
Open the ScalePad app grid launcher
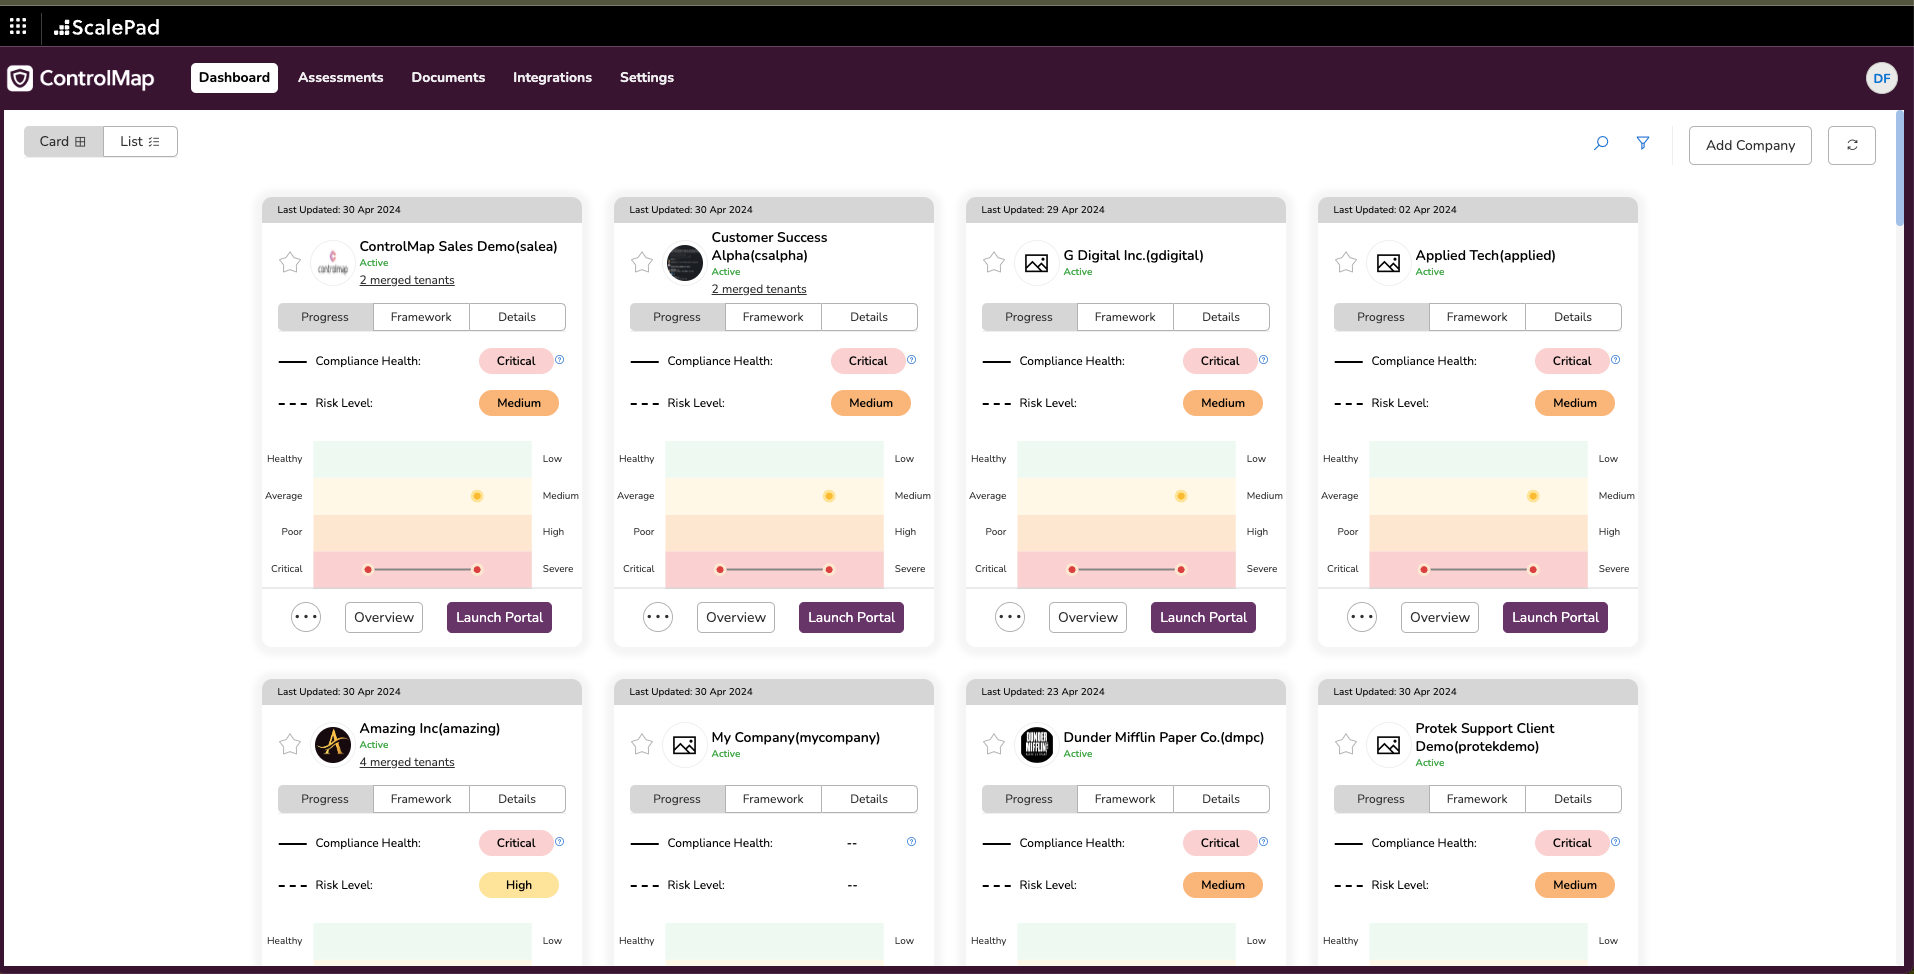point(18,26)
